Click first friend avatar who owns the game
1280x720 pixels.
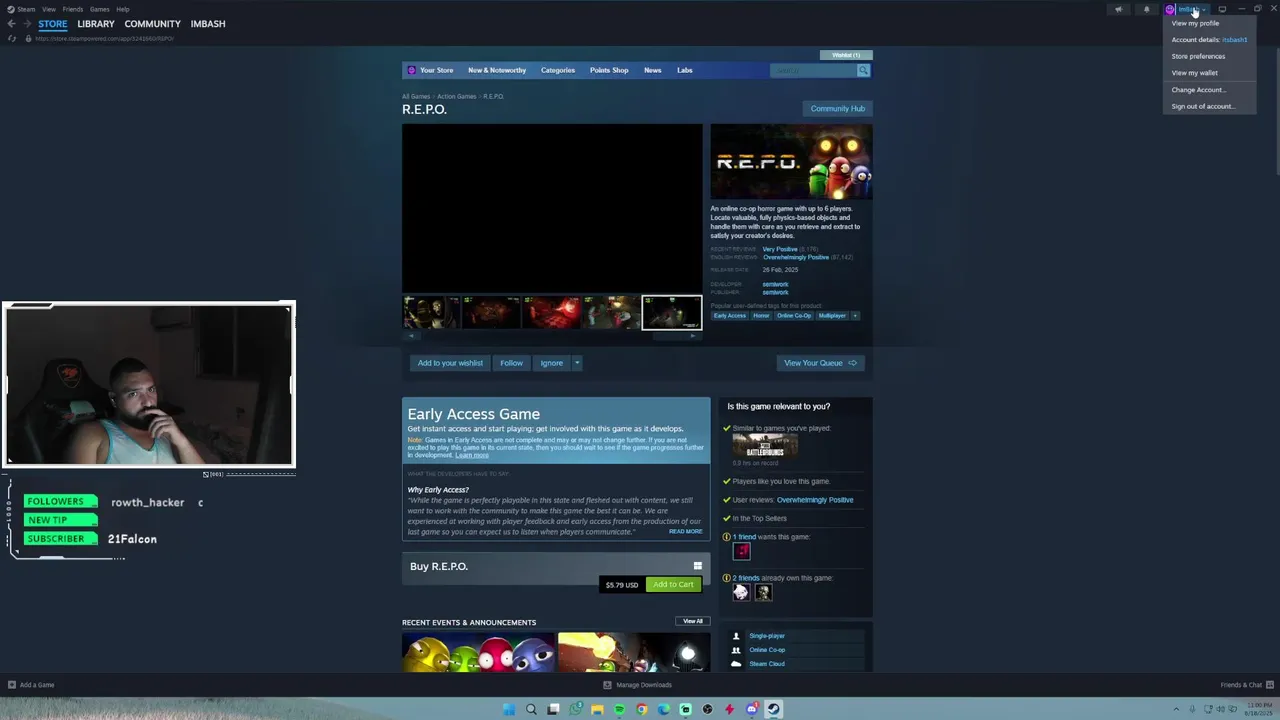point(741,592)
